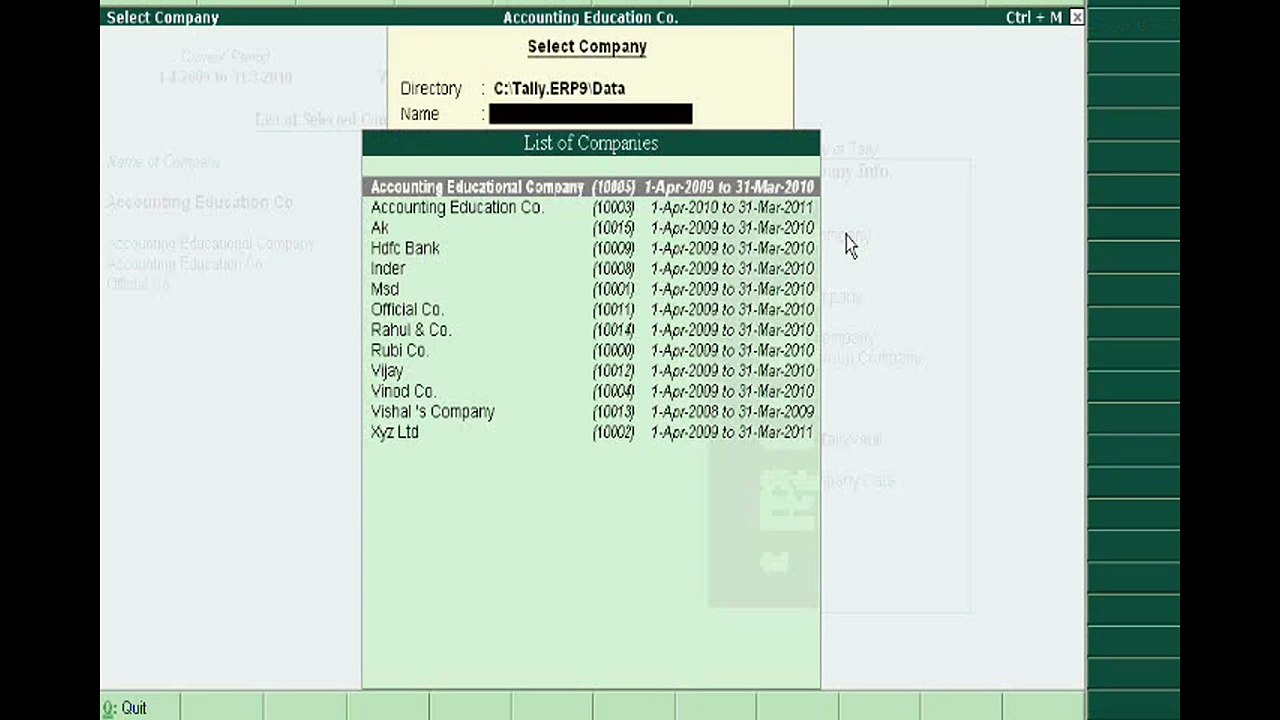
Task: Pick Inder in the List of Companies
Action: click(591, 269)
